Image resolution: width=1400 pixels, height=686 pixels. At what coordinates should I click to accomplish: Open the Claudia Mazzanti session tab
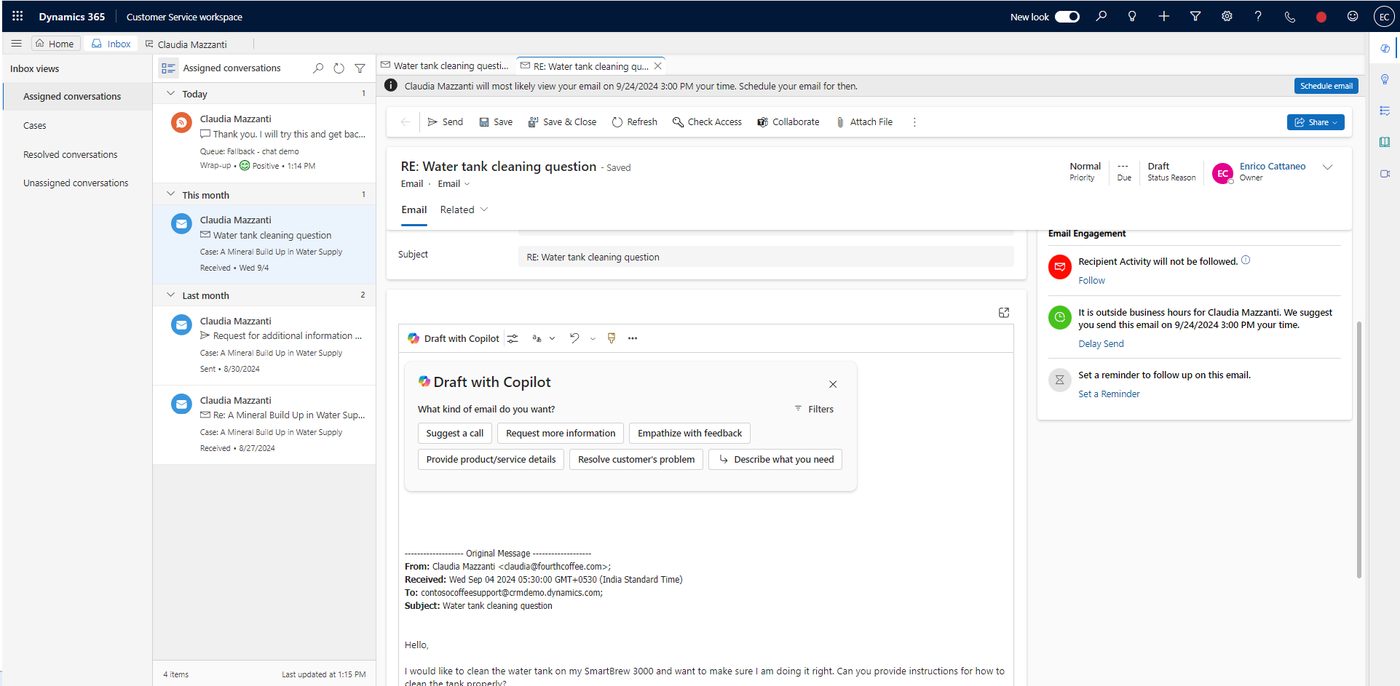[x=186, y=44]
